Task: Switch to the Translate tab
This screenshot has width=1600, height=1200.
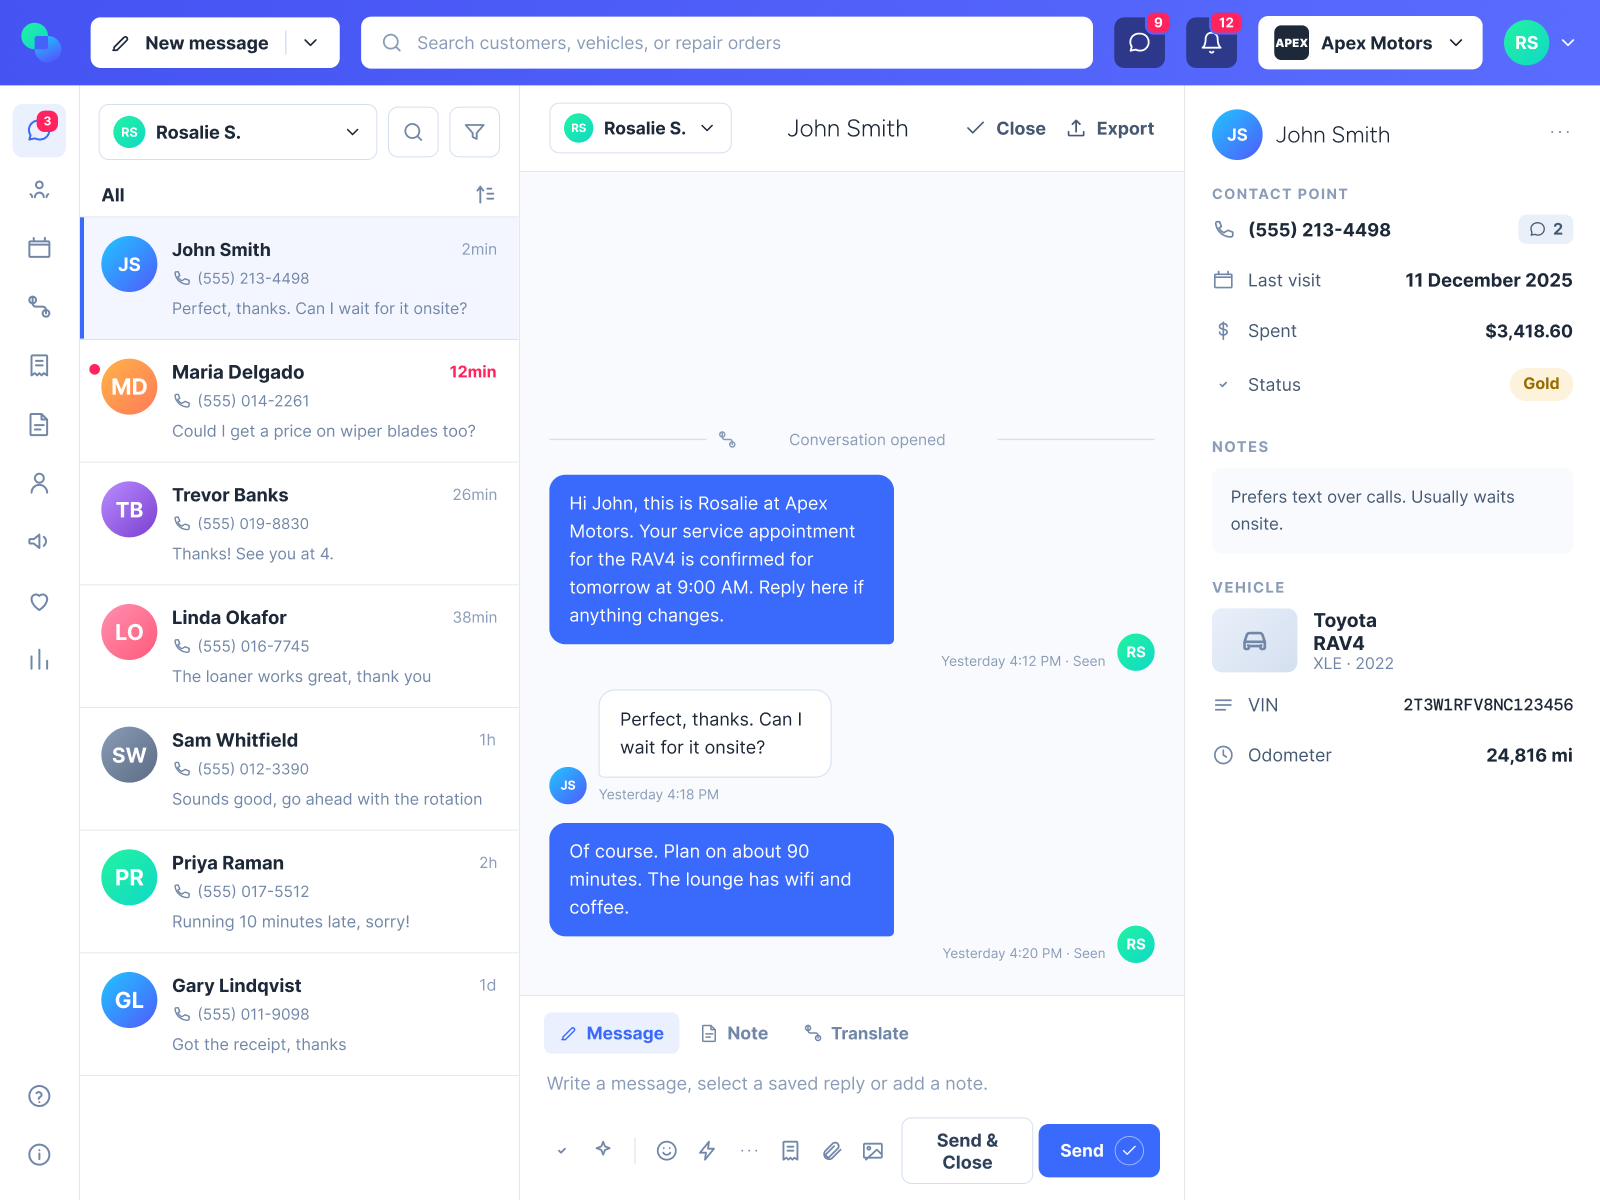Action: coord(857,1033)
